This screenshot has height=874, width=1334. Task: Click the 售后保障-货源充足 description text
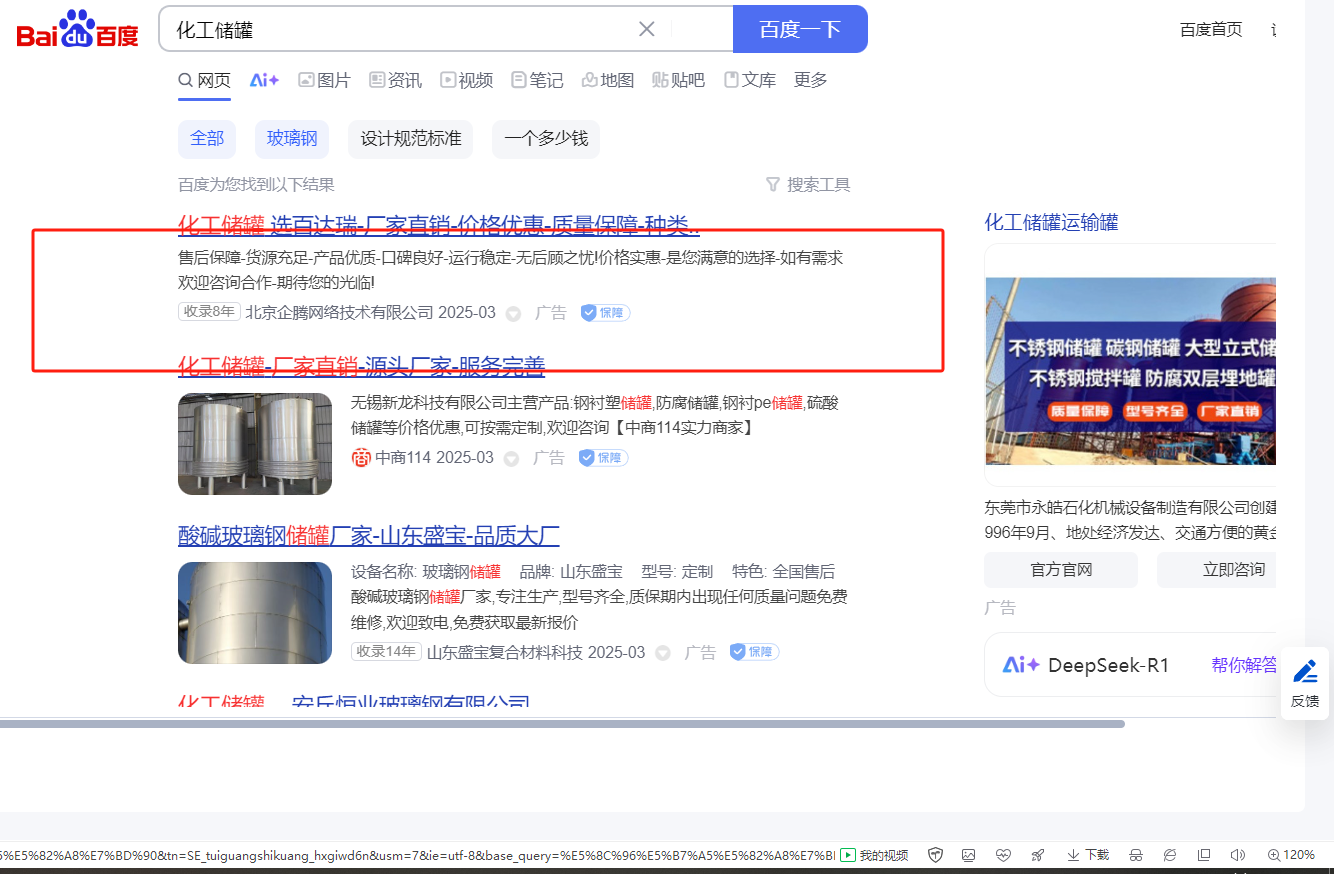[511, 270]
